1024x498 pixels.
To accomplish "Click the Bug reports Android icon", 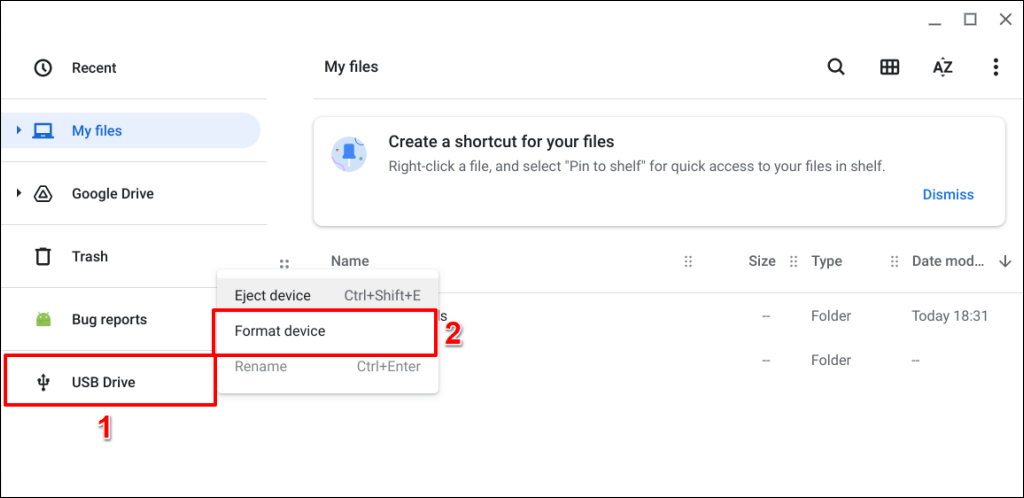I will click(x=43, y=320).
